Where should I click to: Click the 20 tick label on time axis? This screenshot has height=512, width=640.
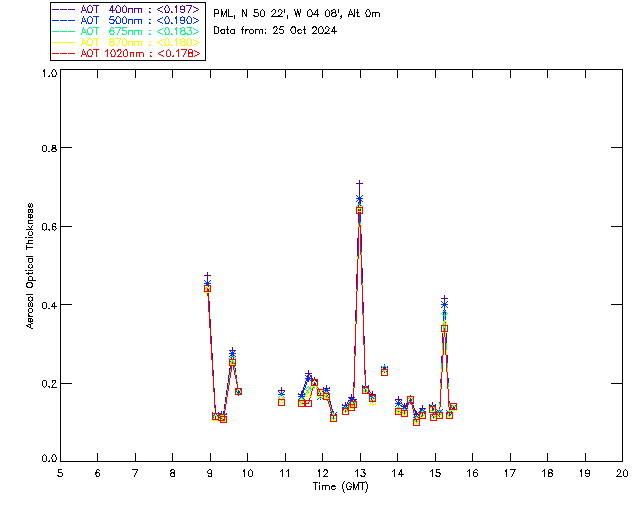622,472
